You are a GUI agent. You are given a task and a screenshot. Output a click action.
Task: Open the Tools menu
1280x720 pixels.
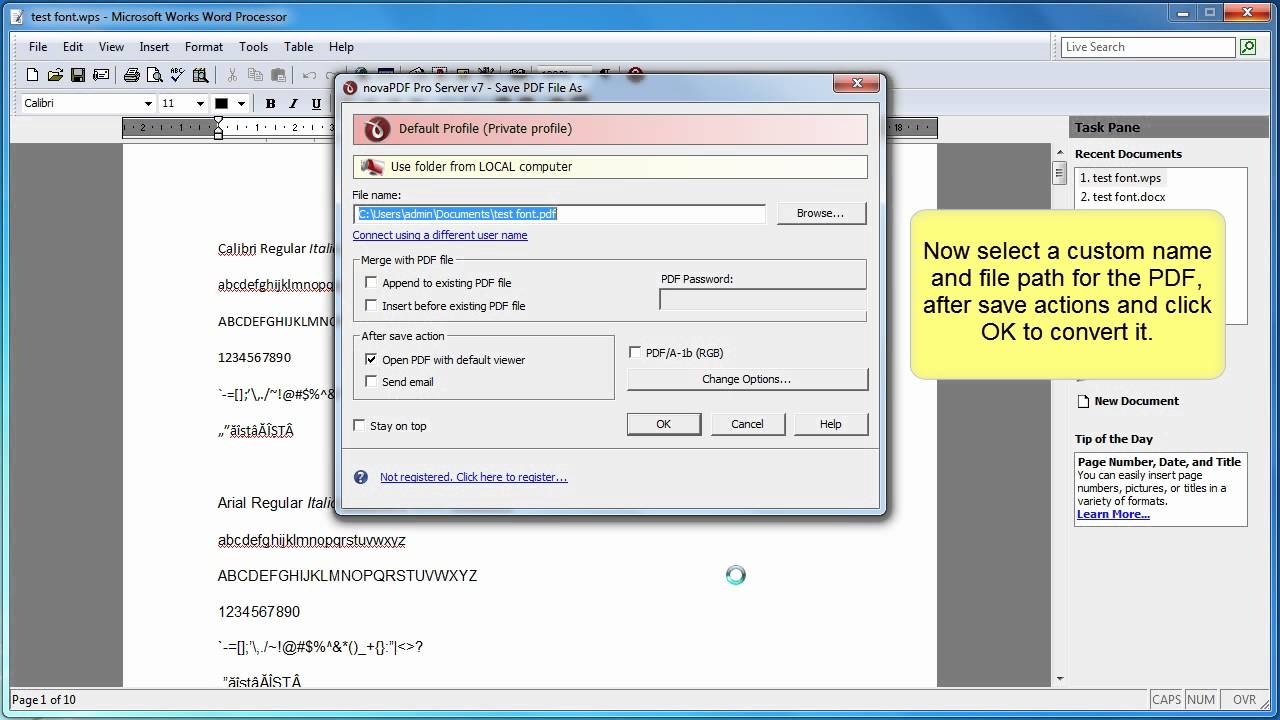click(x=253, y=47)
